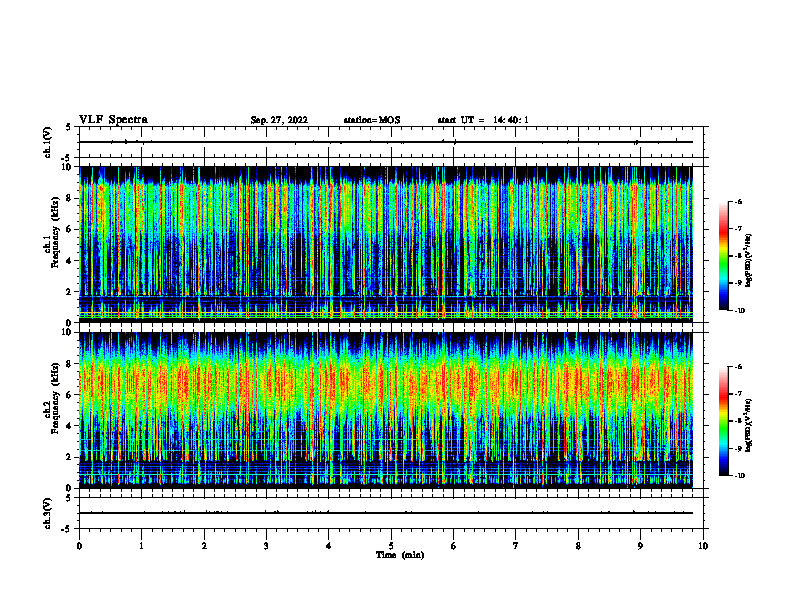792x612 pixels.
Task: Select the date text "Sep. 27, 2022"
Action: pos(279,120)
